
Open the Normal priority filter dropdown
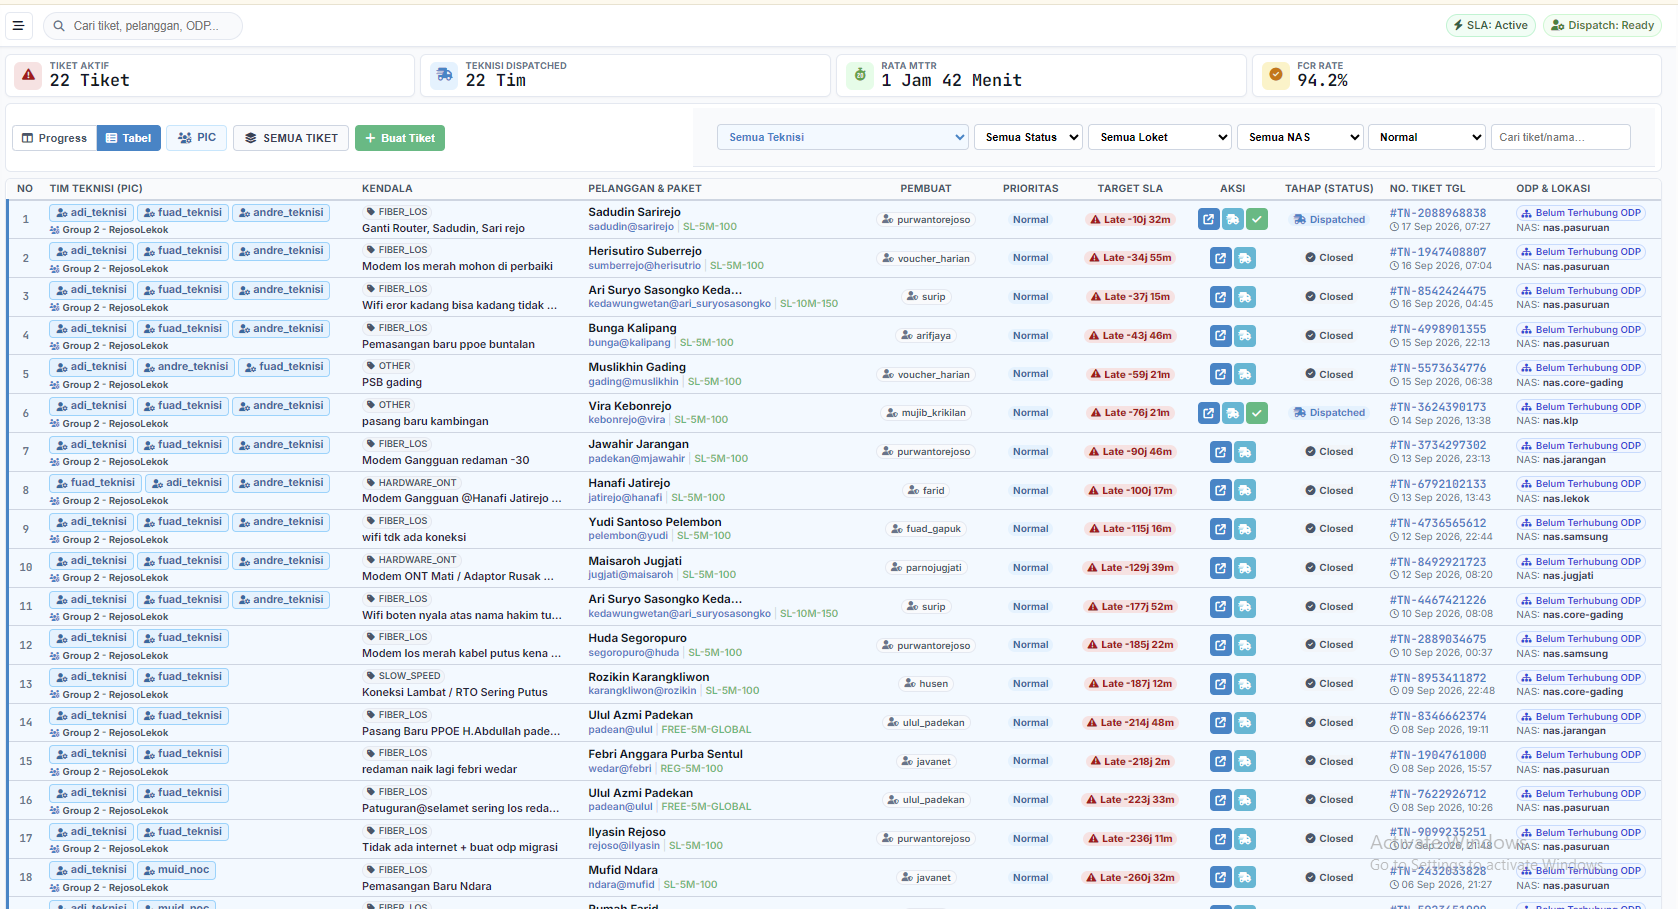[x=1426, y=137]
